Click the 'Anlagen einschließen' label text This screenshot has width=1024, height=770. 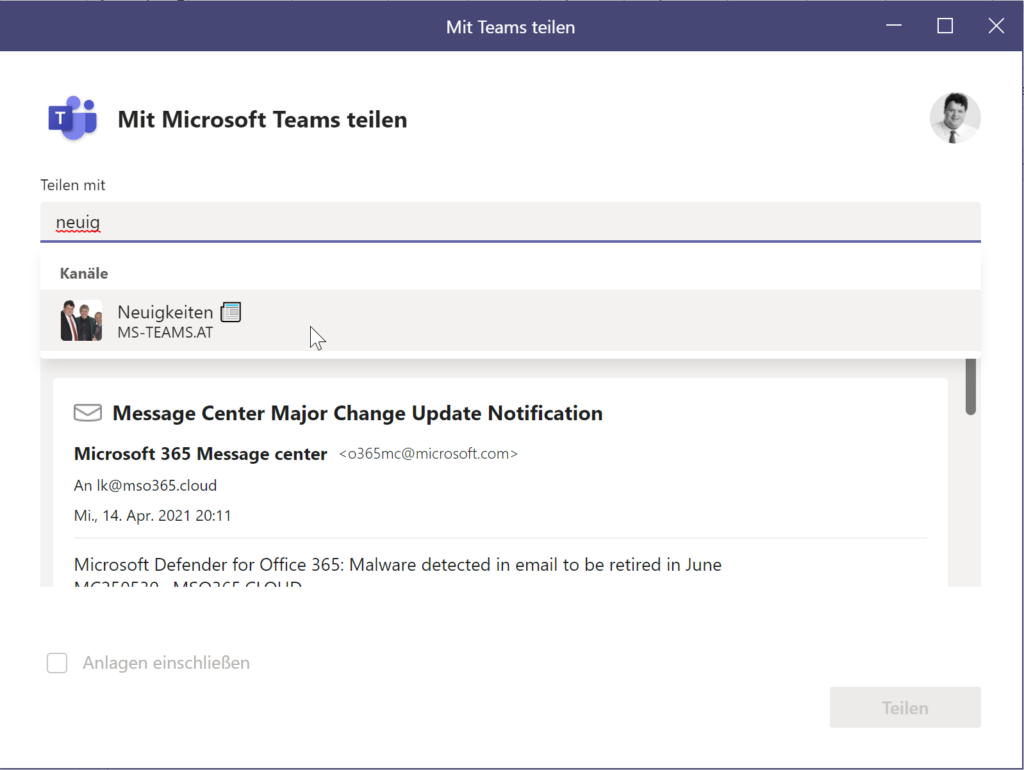(x=166, y=663)
